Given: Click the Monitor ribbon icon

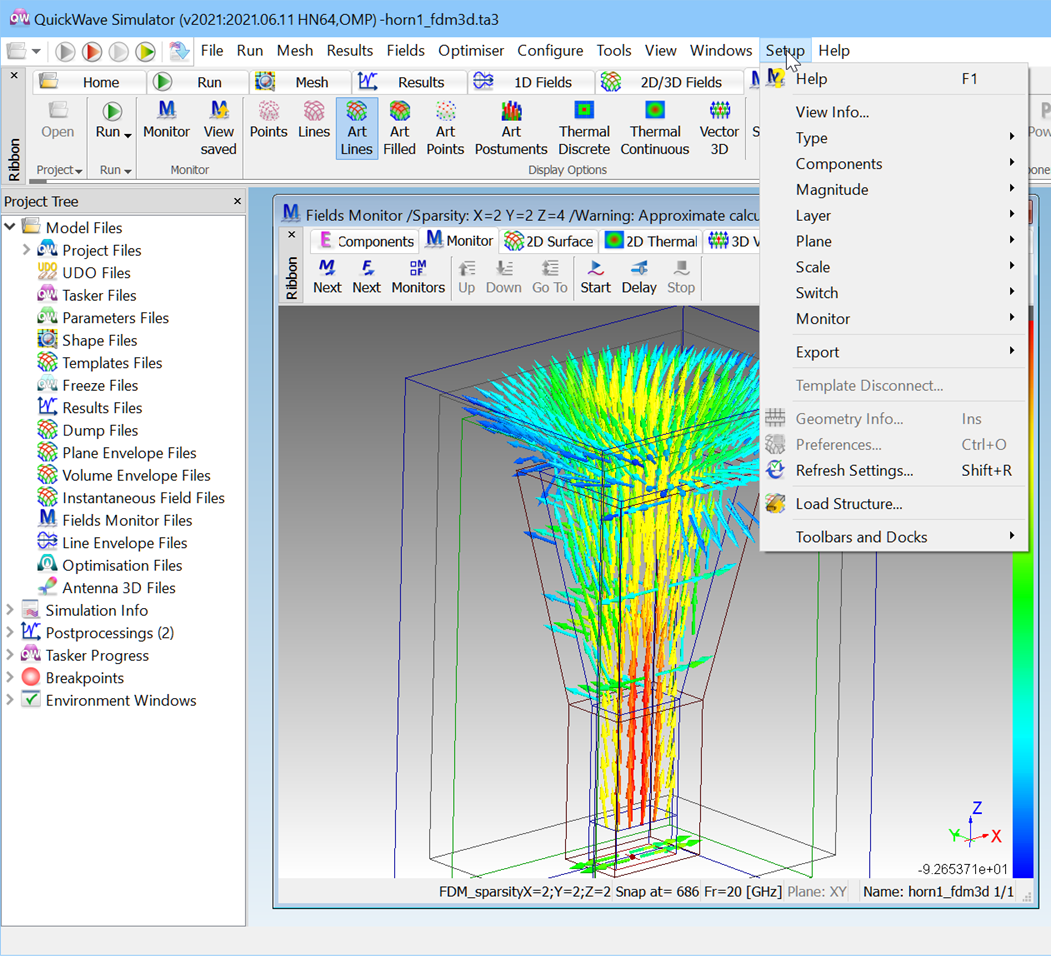Looking at the screenshot, I should 166,119.
